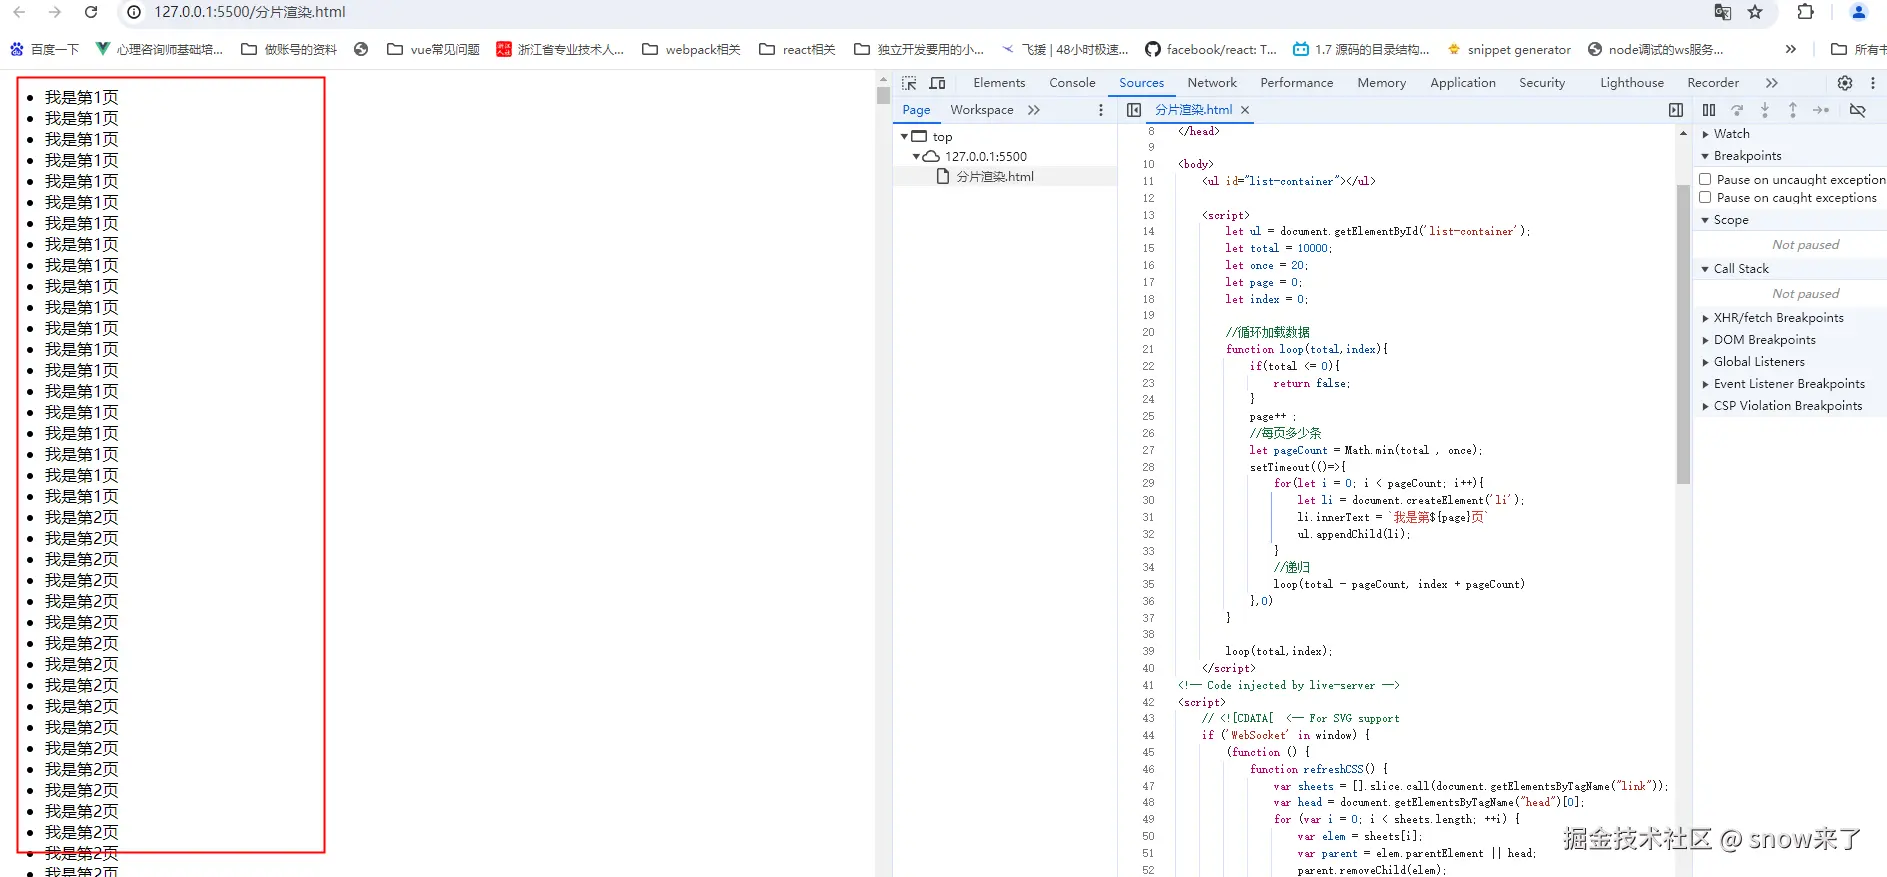Go back with the browser back arrow
Screen dimensions: 1887x877
[x=19, y=12]
